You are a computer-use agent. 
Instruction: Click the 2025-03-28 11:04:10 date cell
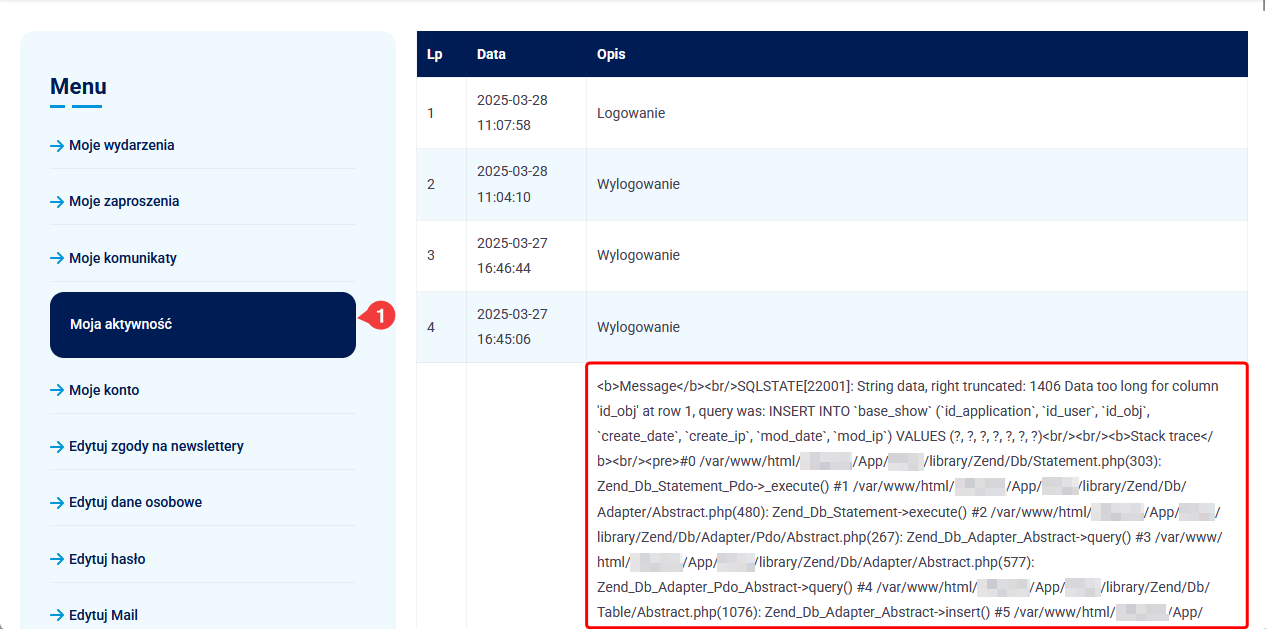(x=512, y=184)
